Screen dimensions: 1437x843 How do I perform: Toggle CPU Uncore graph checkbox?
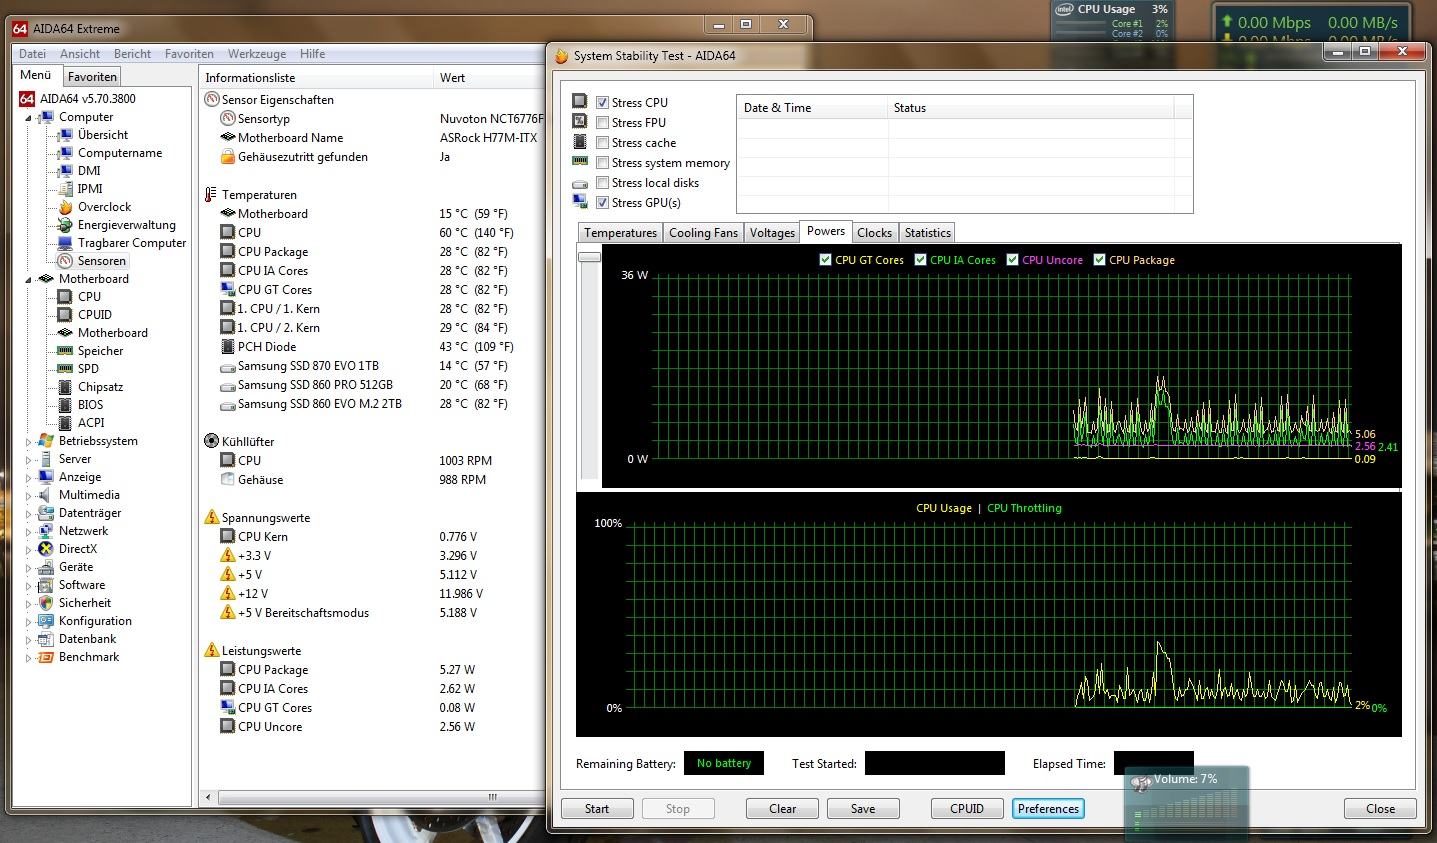(1012, 260)
